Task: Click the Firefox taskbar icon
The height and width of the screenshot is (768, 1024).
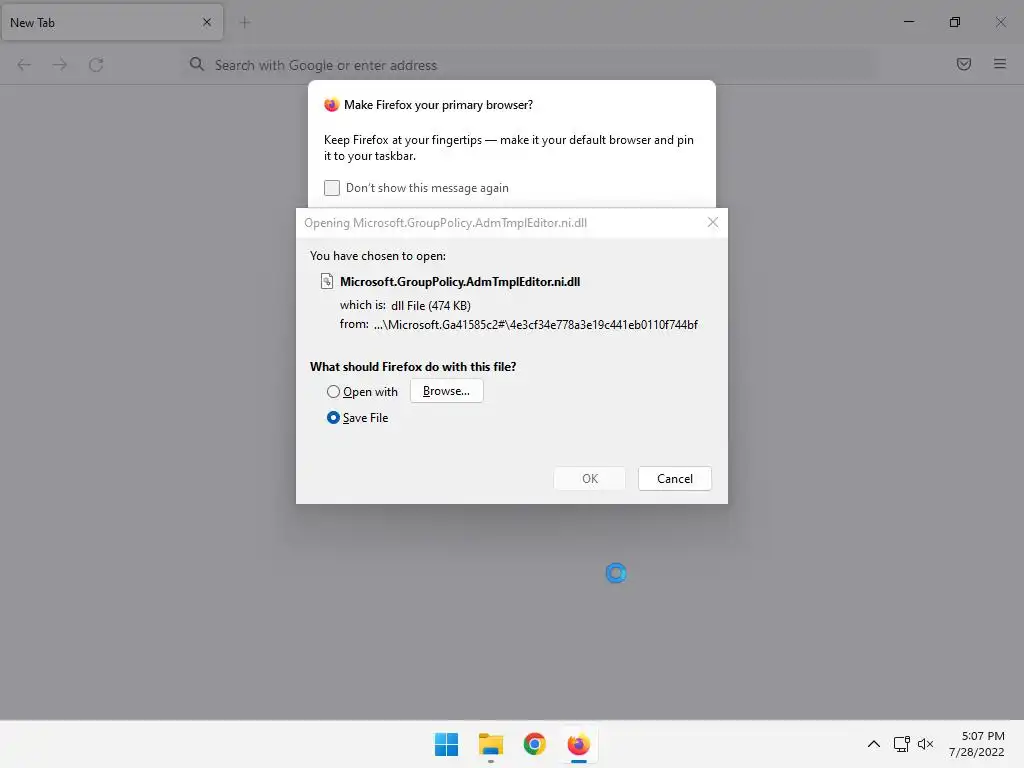Action: click(x=579, y=744)
